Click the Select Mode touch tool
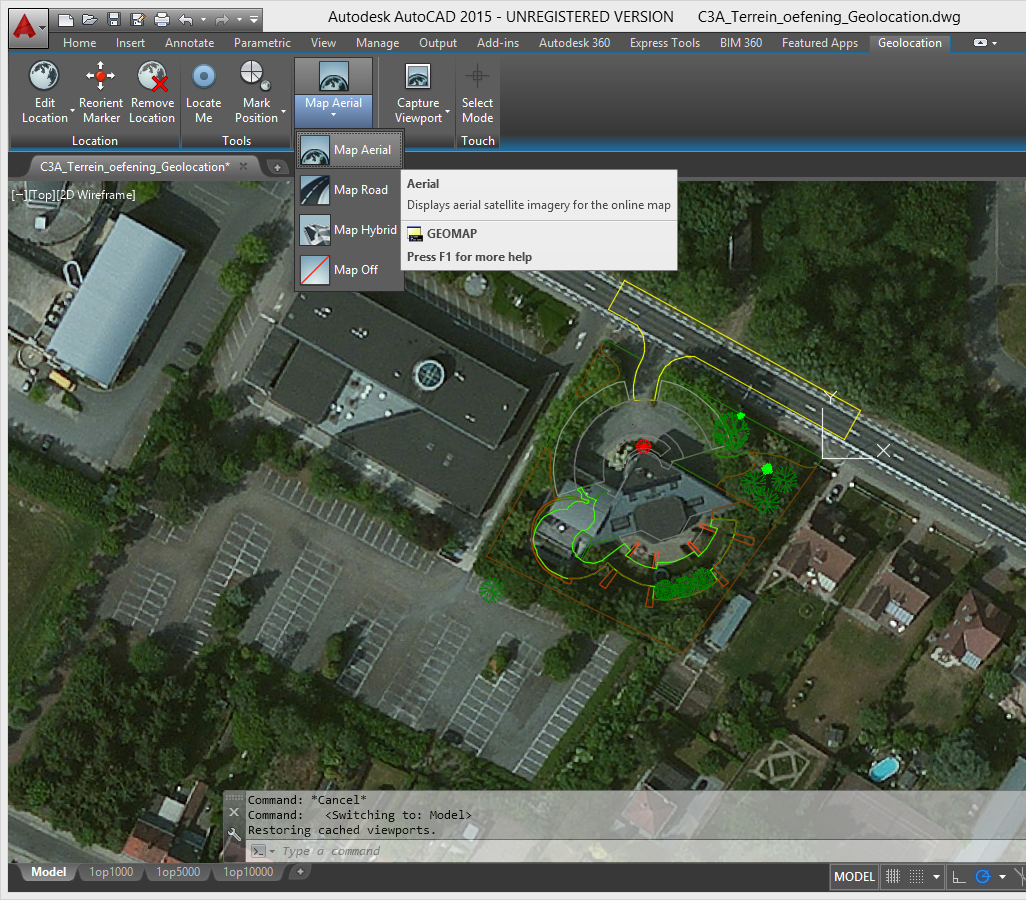1026x900 pixels. click(477, 92)
